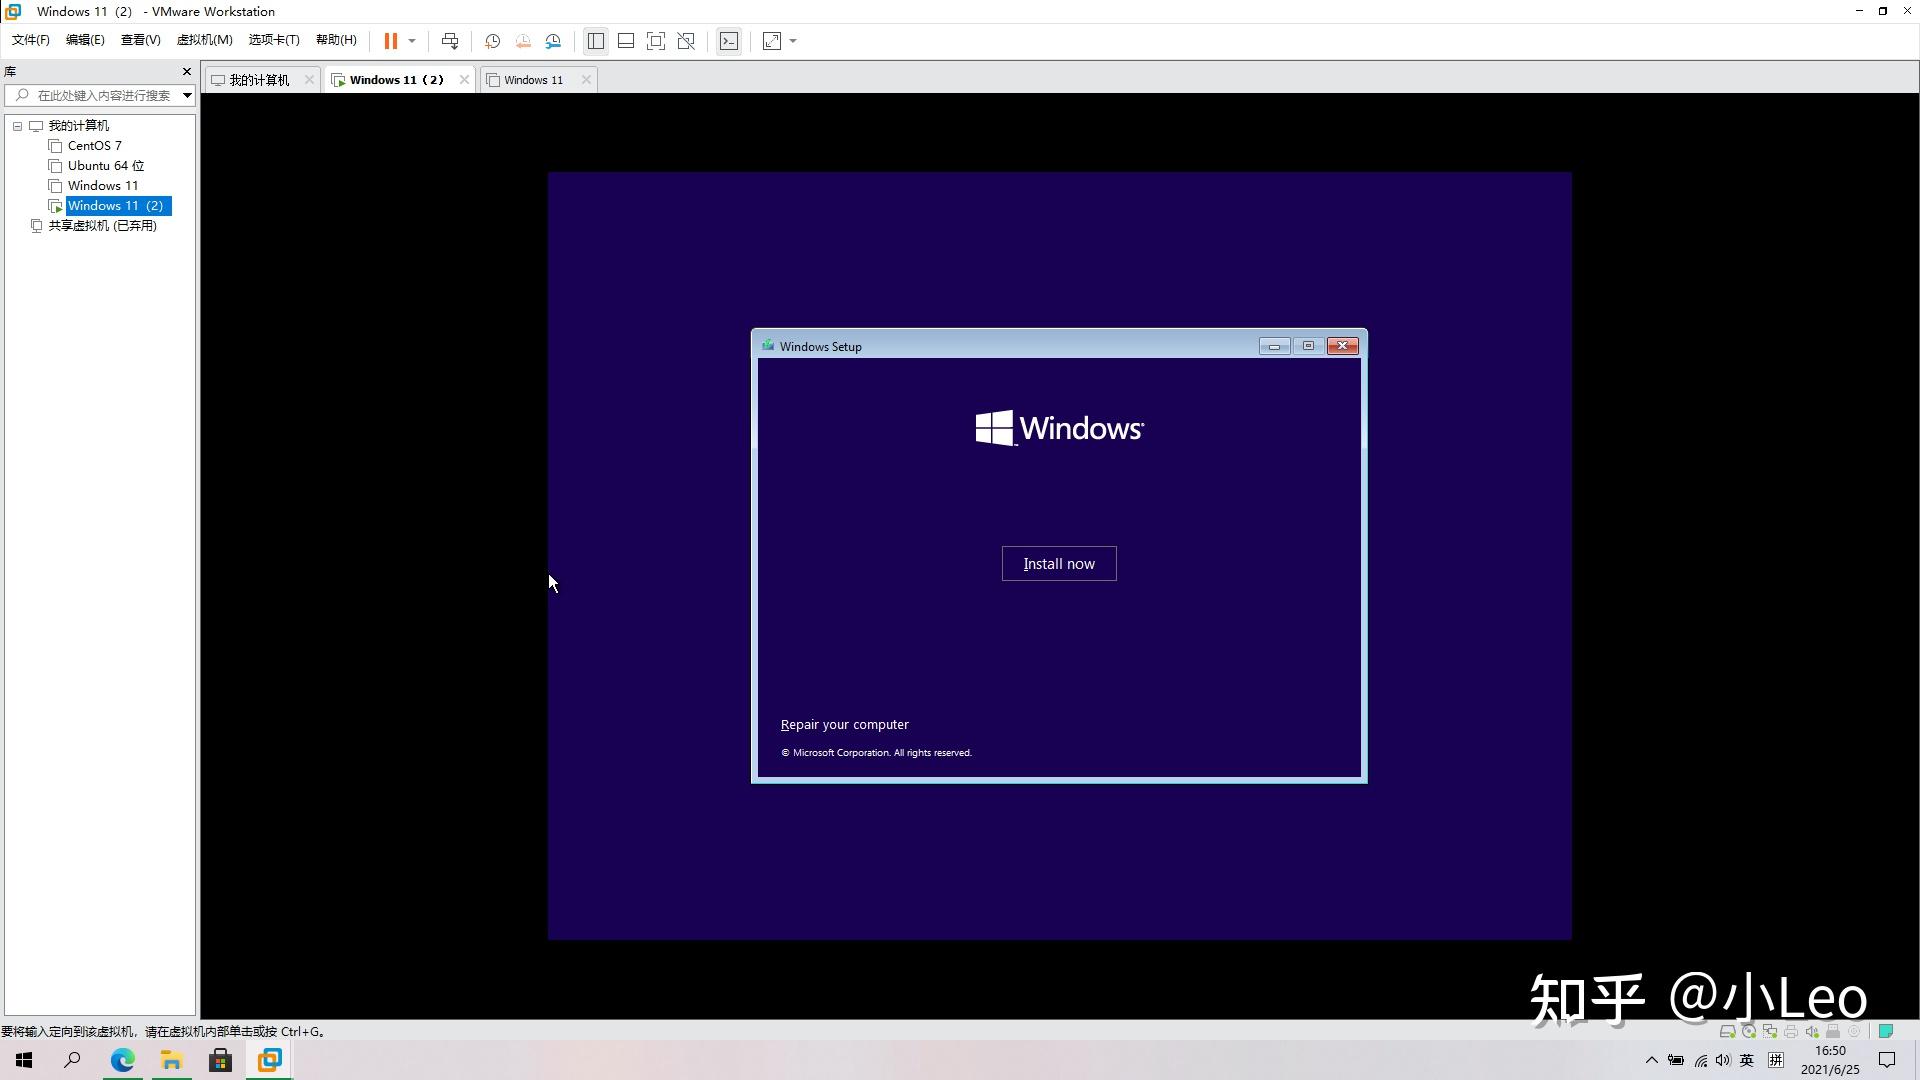Select the 我的计算机 tab
The height and width of the screenshot is (1080, 1920).
pyautogui.click(x=258, y=79)
